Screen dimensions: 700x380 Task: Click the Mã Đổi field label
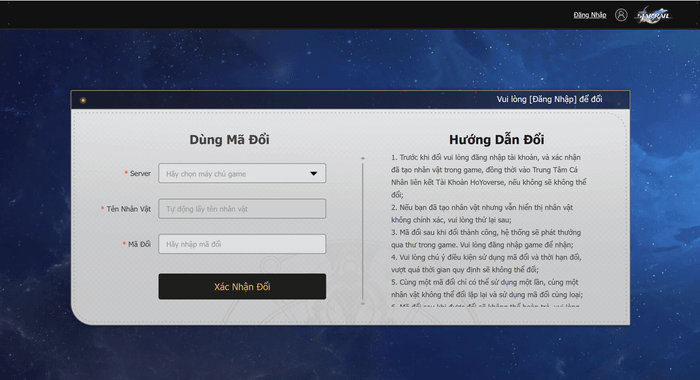[139, 244]
